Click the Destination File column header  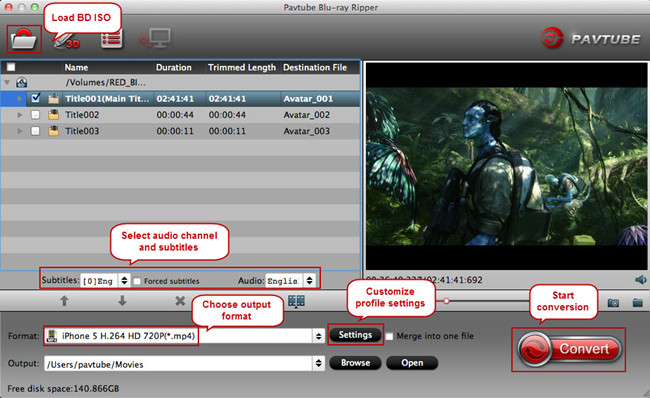315,67
